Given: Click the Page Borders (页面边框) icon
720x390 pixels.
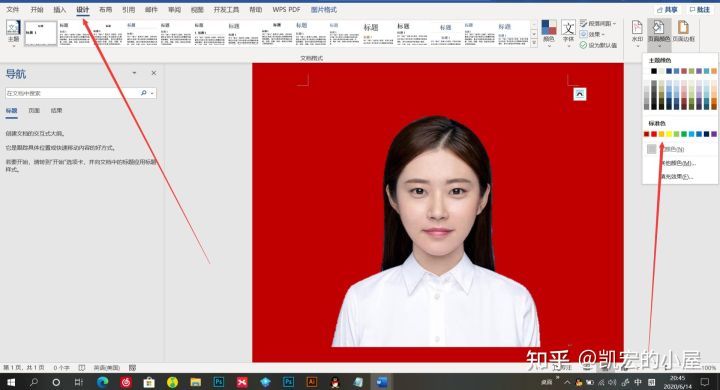Looking at the screenshot, I should click(x=683, y=31).
